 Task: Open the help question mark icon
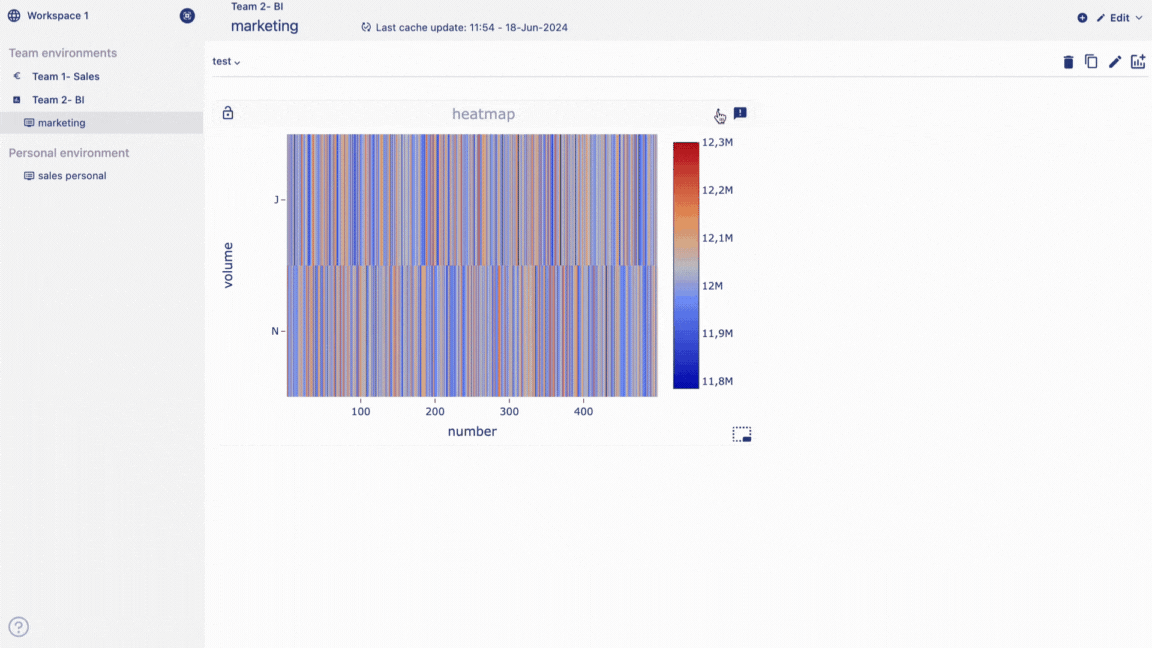point(19,627)
